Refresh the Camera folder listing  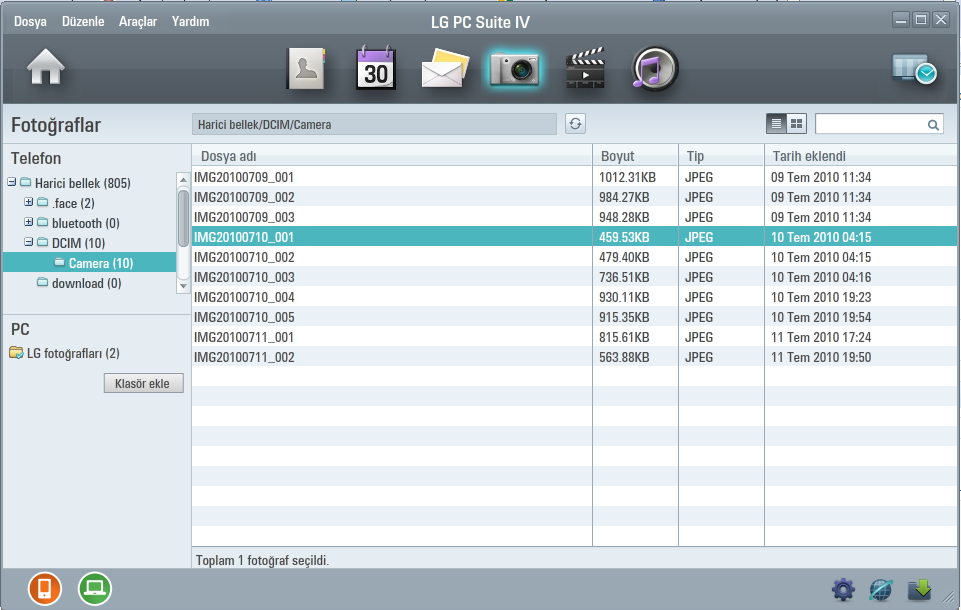575,124
